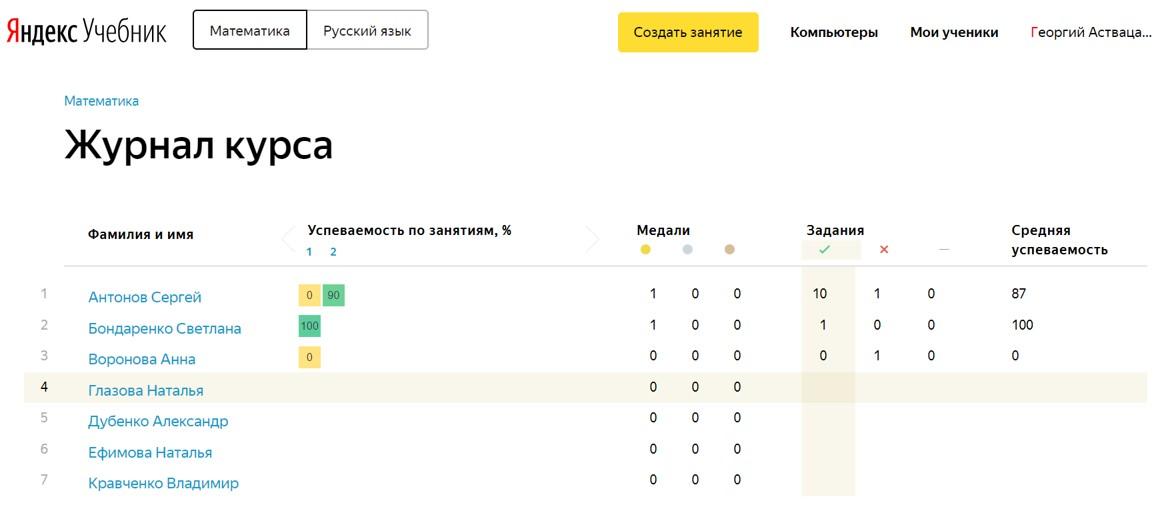Show next lessons with the right chevron
The width and height of the screenshot is (1169, 527).
pyautogui.click(x=592, y=239)
